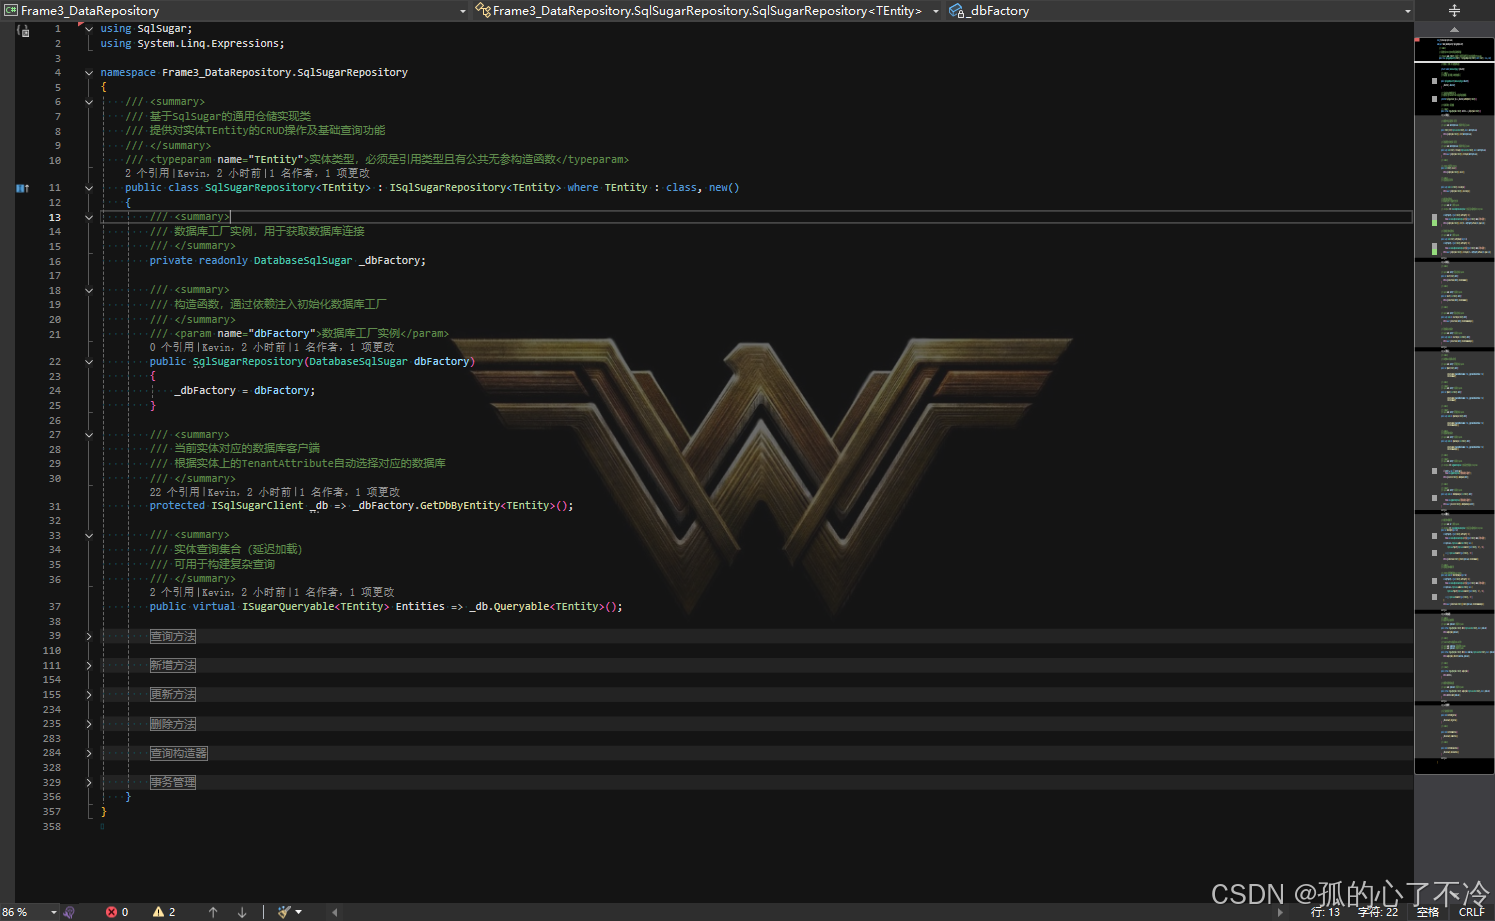Collapse the constructor body at line 22

click(89, 362)
